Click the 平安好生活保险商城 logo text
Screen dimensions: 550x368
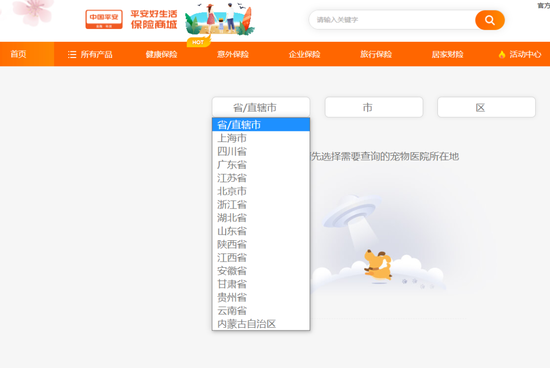154,19
